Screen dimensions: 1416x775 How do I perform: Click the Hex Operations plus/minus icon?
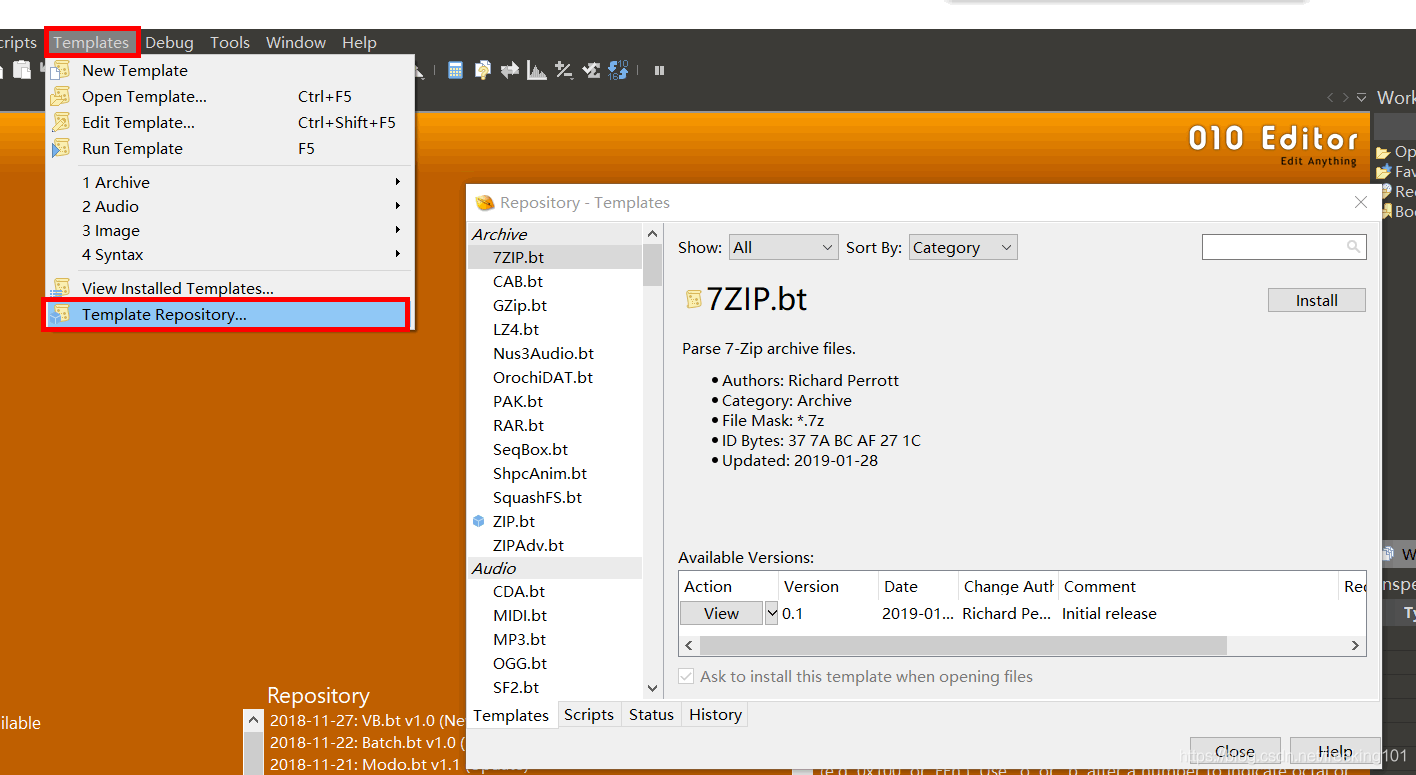(564, 70)
